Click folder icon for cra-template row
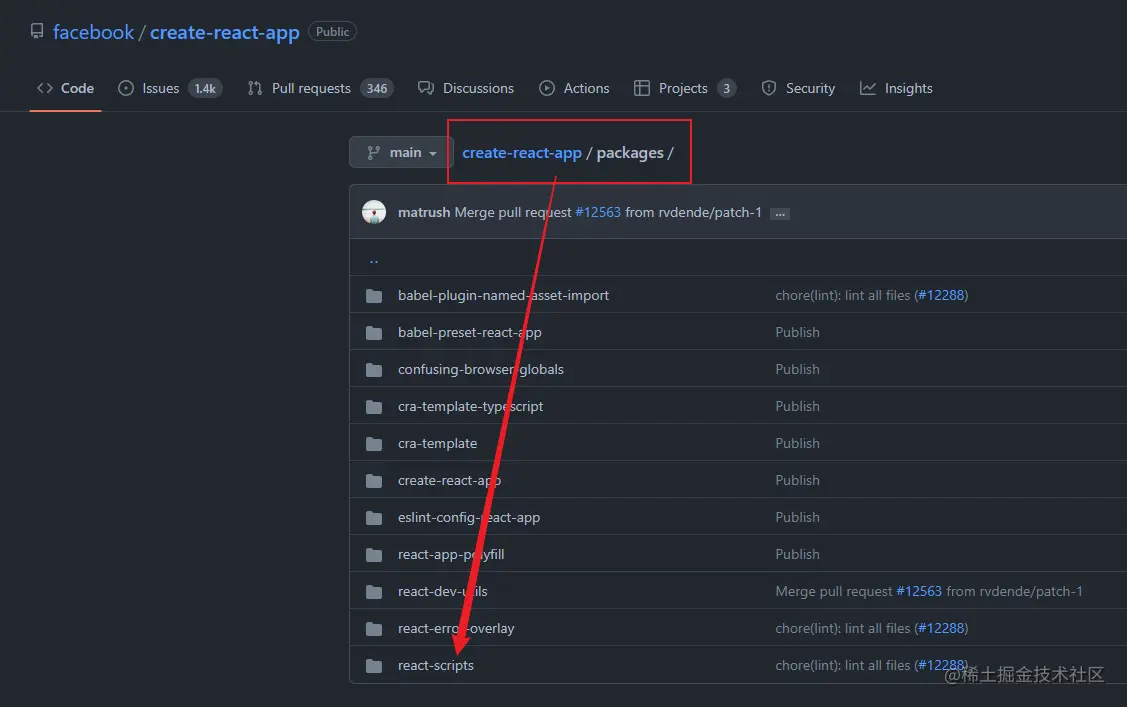 coord(374,444)
